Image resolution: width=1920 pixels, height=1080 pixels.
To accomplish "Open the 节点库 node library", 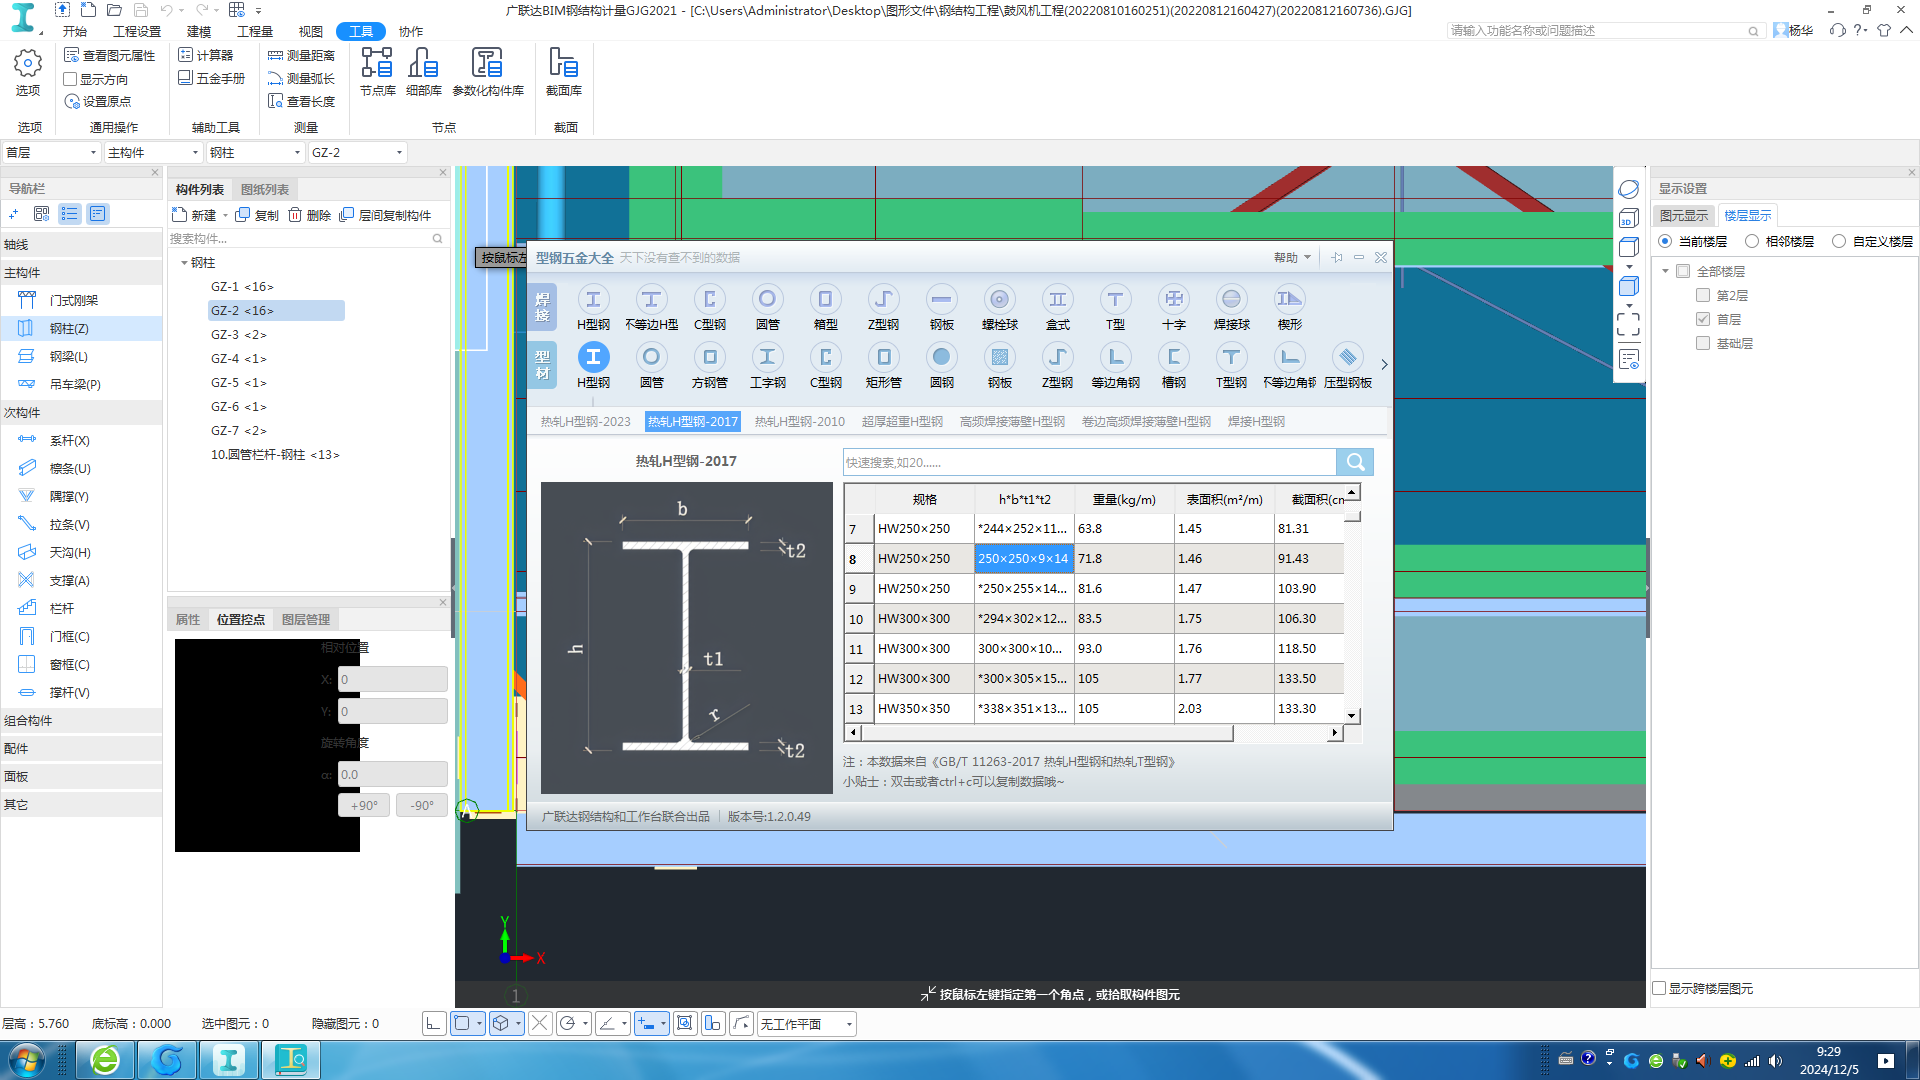I will (377, 71).
